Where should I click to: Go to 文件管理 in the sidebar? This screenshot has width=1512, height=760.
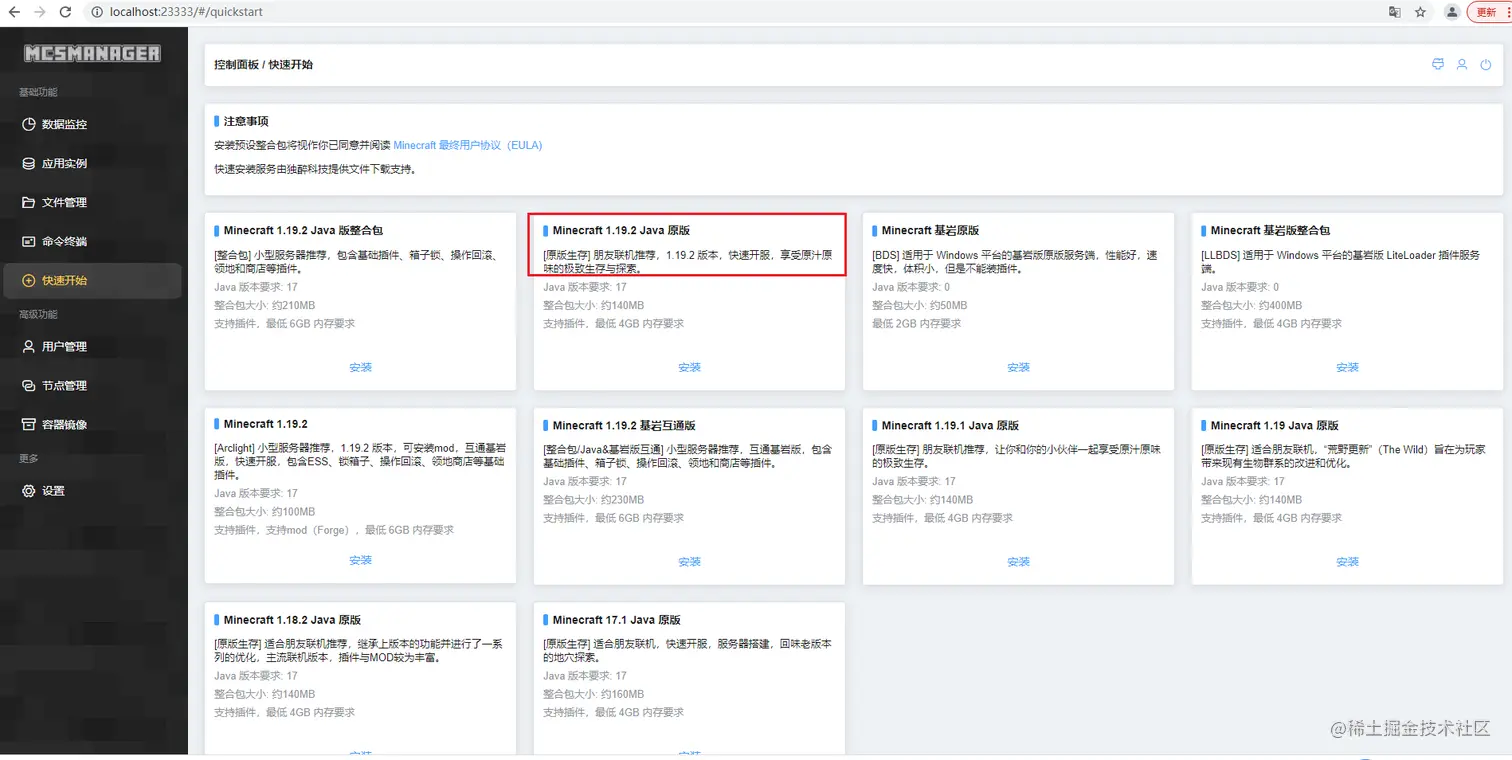(91, 202)
